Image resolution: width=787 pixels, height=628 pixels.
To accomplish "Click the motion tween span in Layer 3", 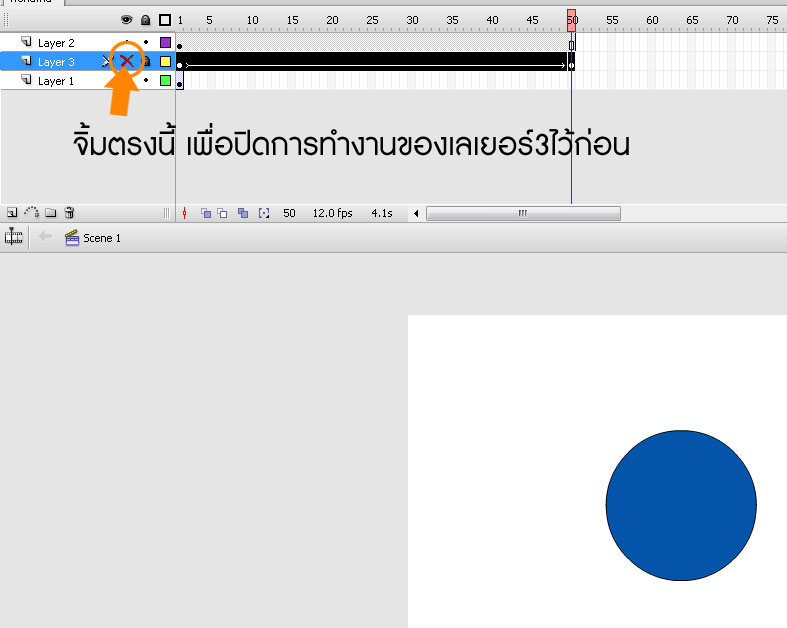I will (375, 61).
